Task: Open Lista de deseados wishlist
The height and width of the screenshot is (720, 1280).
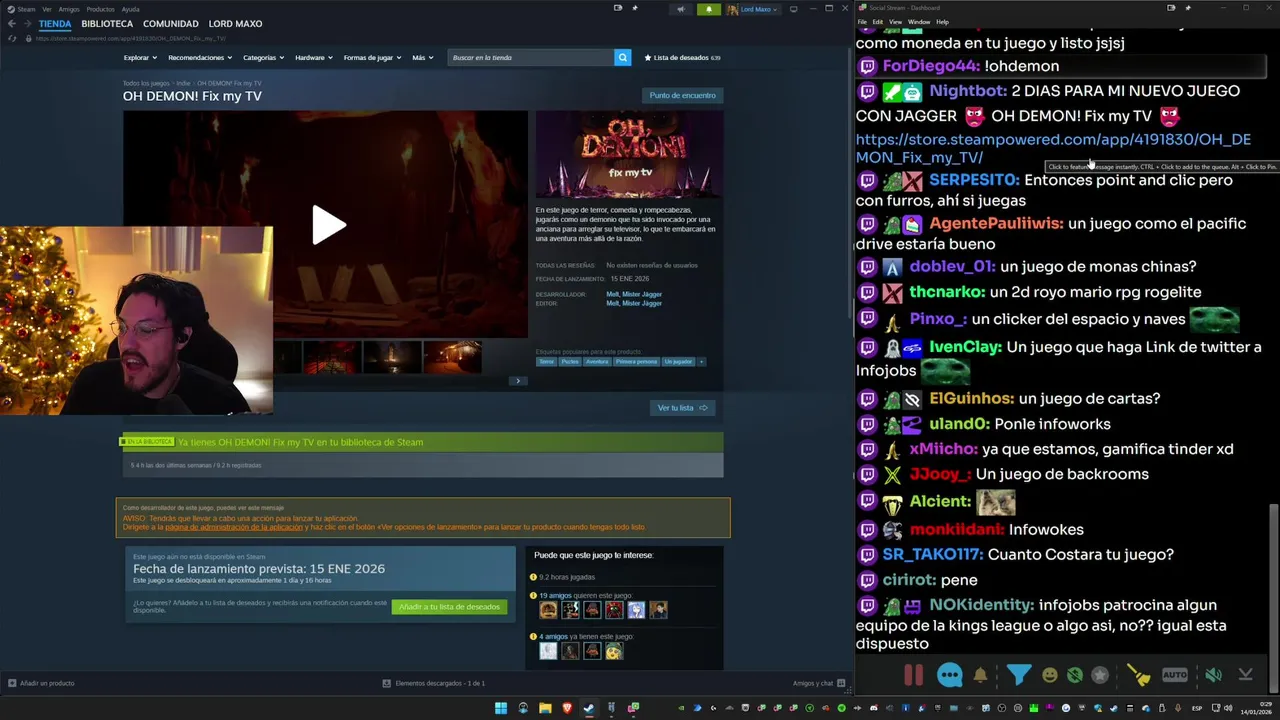Action: (682, 57)
